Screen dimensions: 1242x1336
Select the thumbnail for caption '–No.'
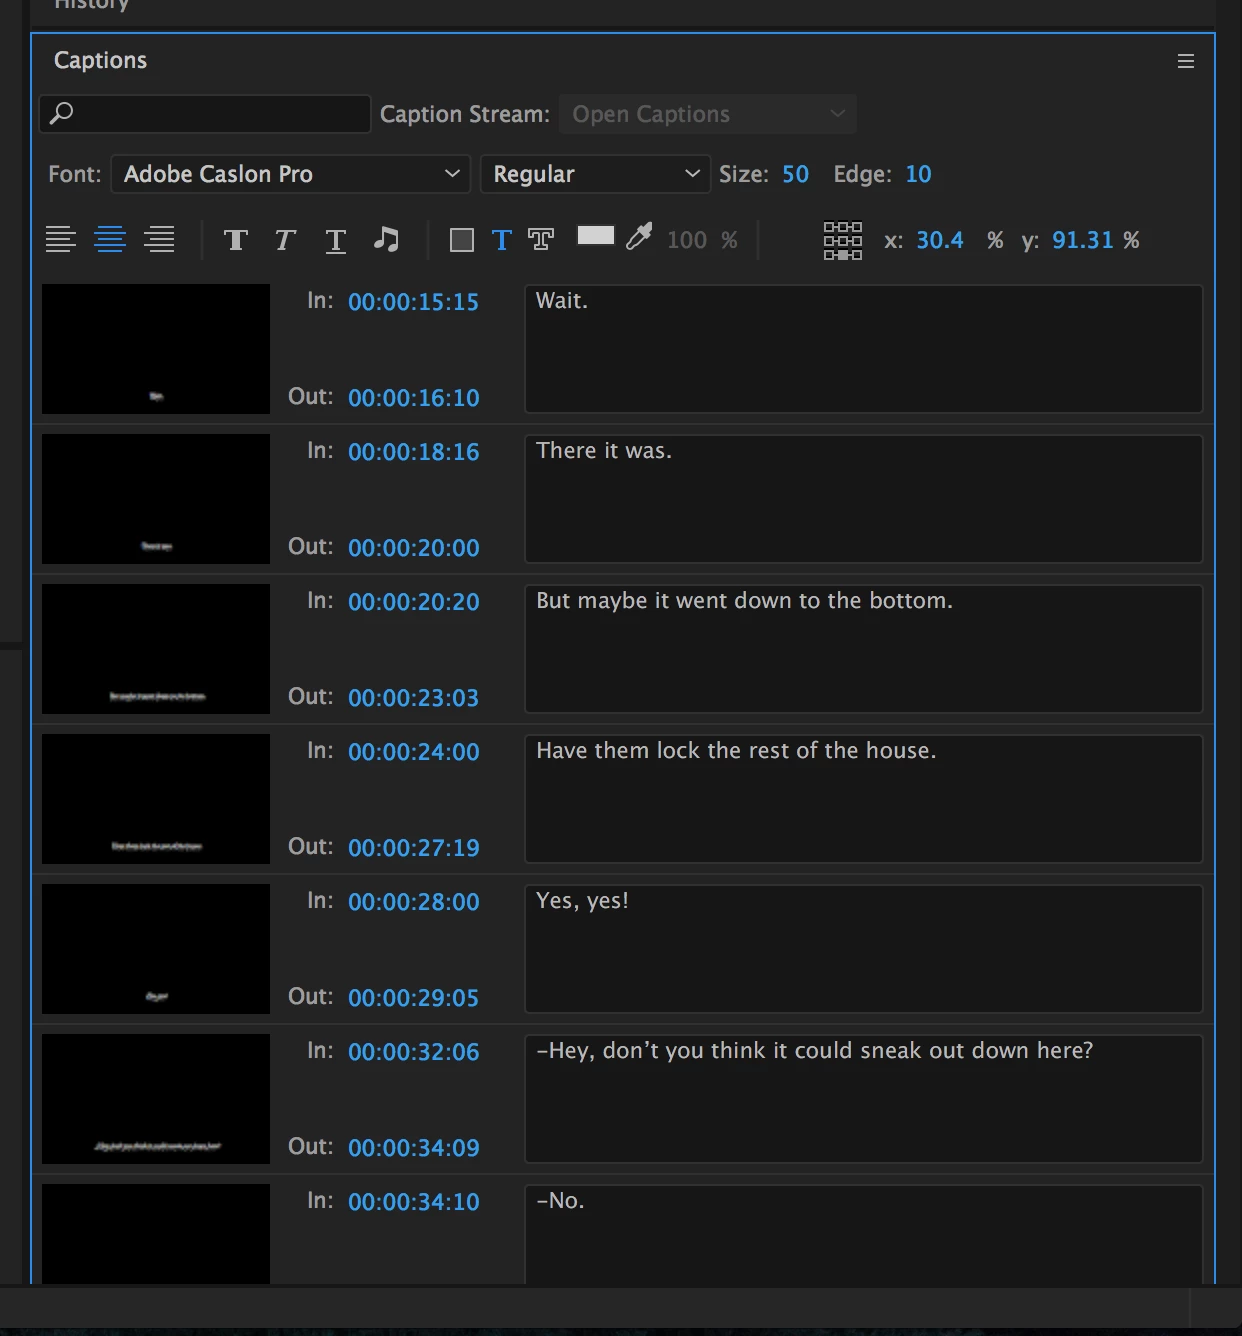156,1234
